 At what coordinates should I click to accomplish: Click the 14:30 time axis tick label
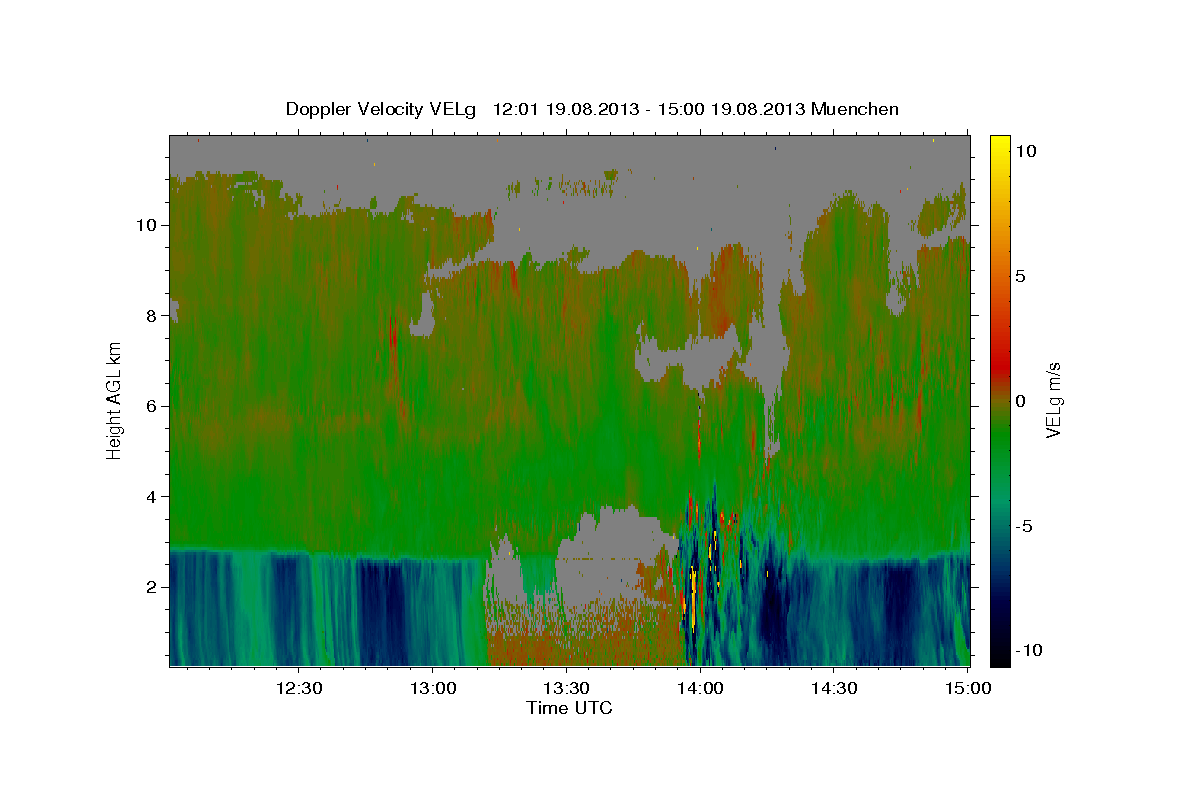point(834,688)
